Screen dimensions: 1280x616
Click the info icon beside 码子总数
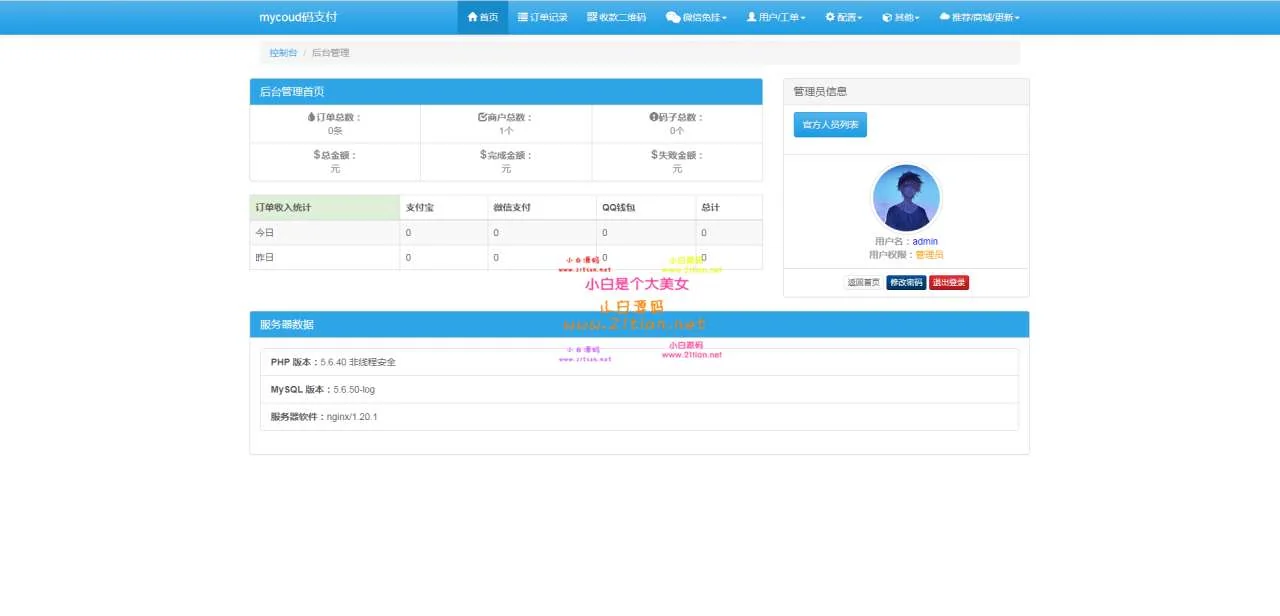point(653,117)
